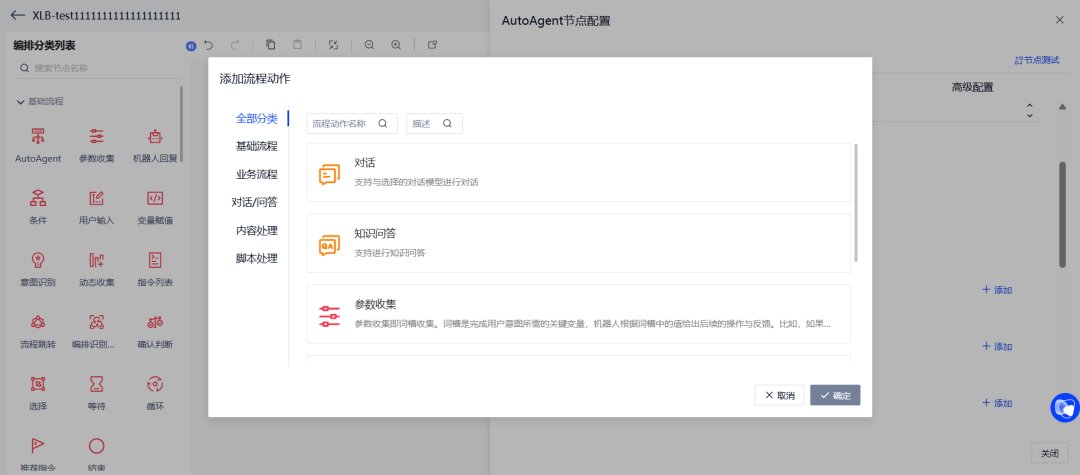Close the AutoAgent节点配置 panel

click(x=1059, y=20)
